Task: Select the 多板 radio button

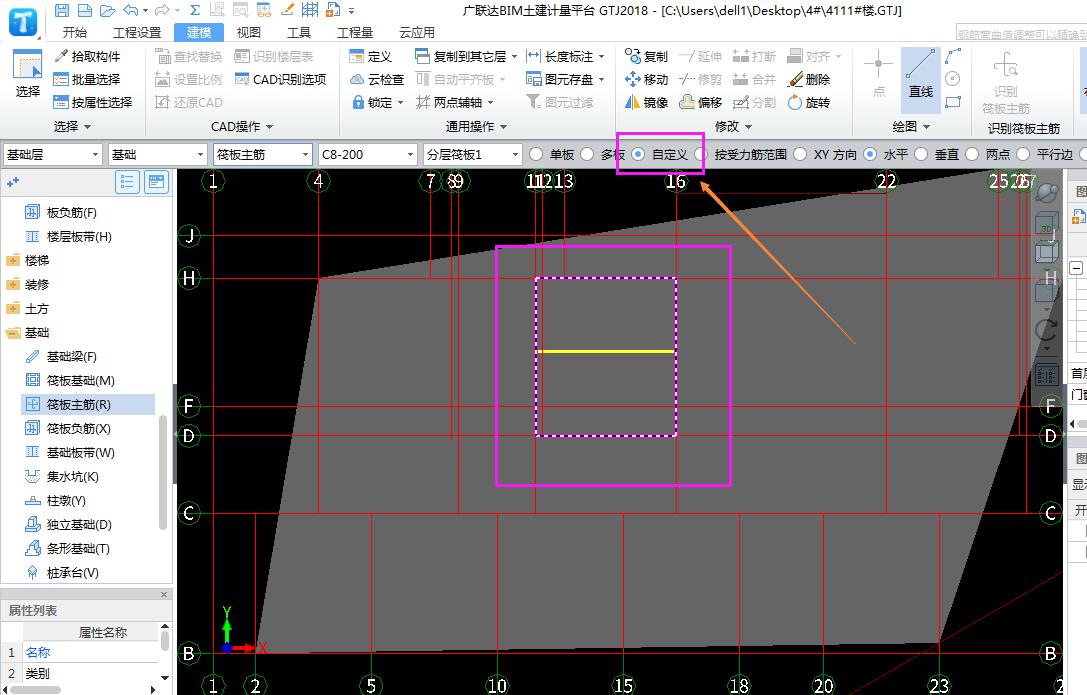Action: point(587,154)
